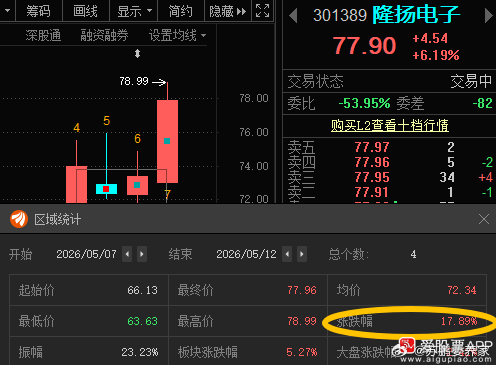Viewport: 496px width, 365px height.
Task: Increase start date with right arrow
Action: (142, 254)
